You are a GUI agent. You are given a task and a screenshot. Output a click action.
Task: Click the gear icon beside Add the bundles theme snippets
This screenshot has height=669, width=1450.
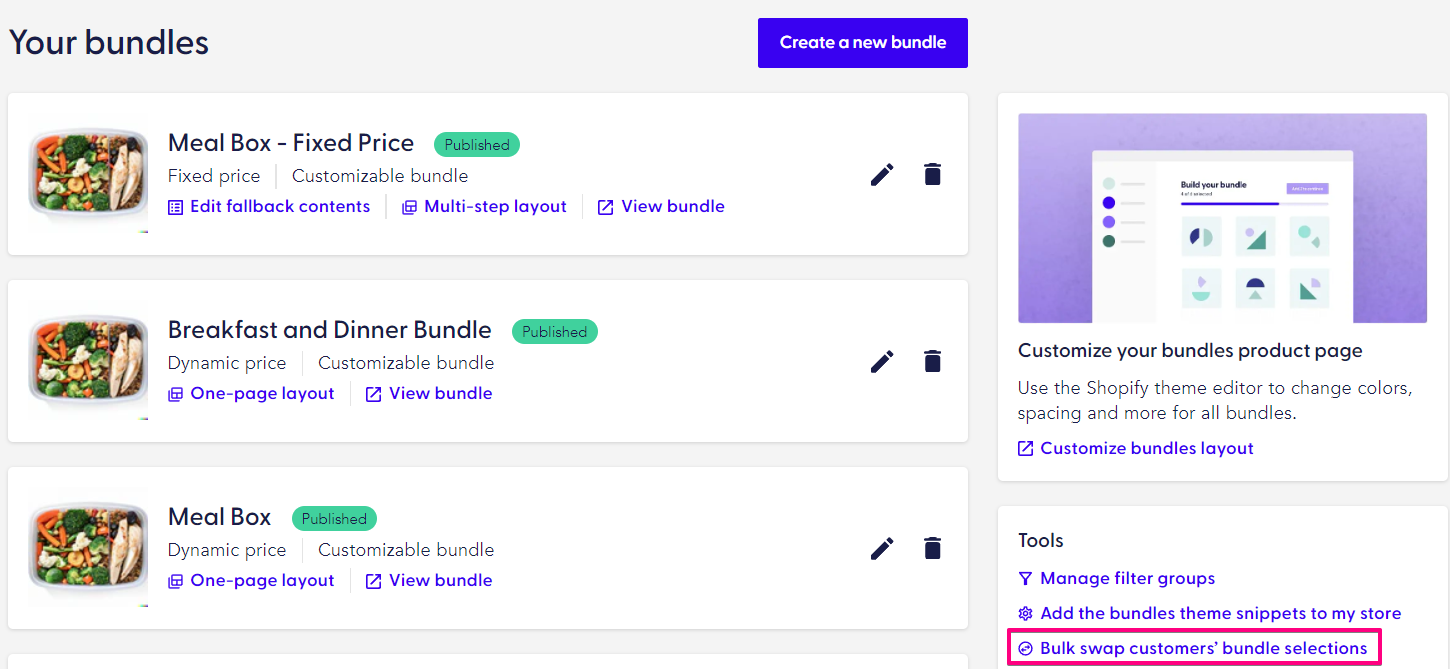tap(1025, 614)
